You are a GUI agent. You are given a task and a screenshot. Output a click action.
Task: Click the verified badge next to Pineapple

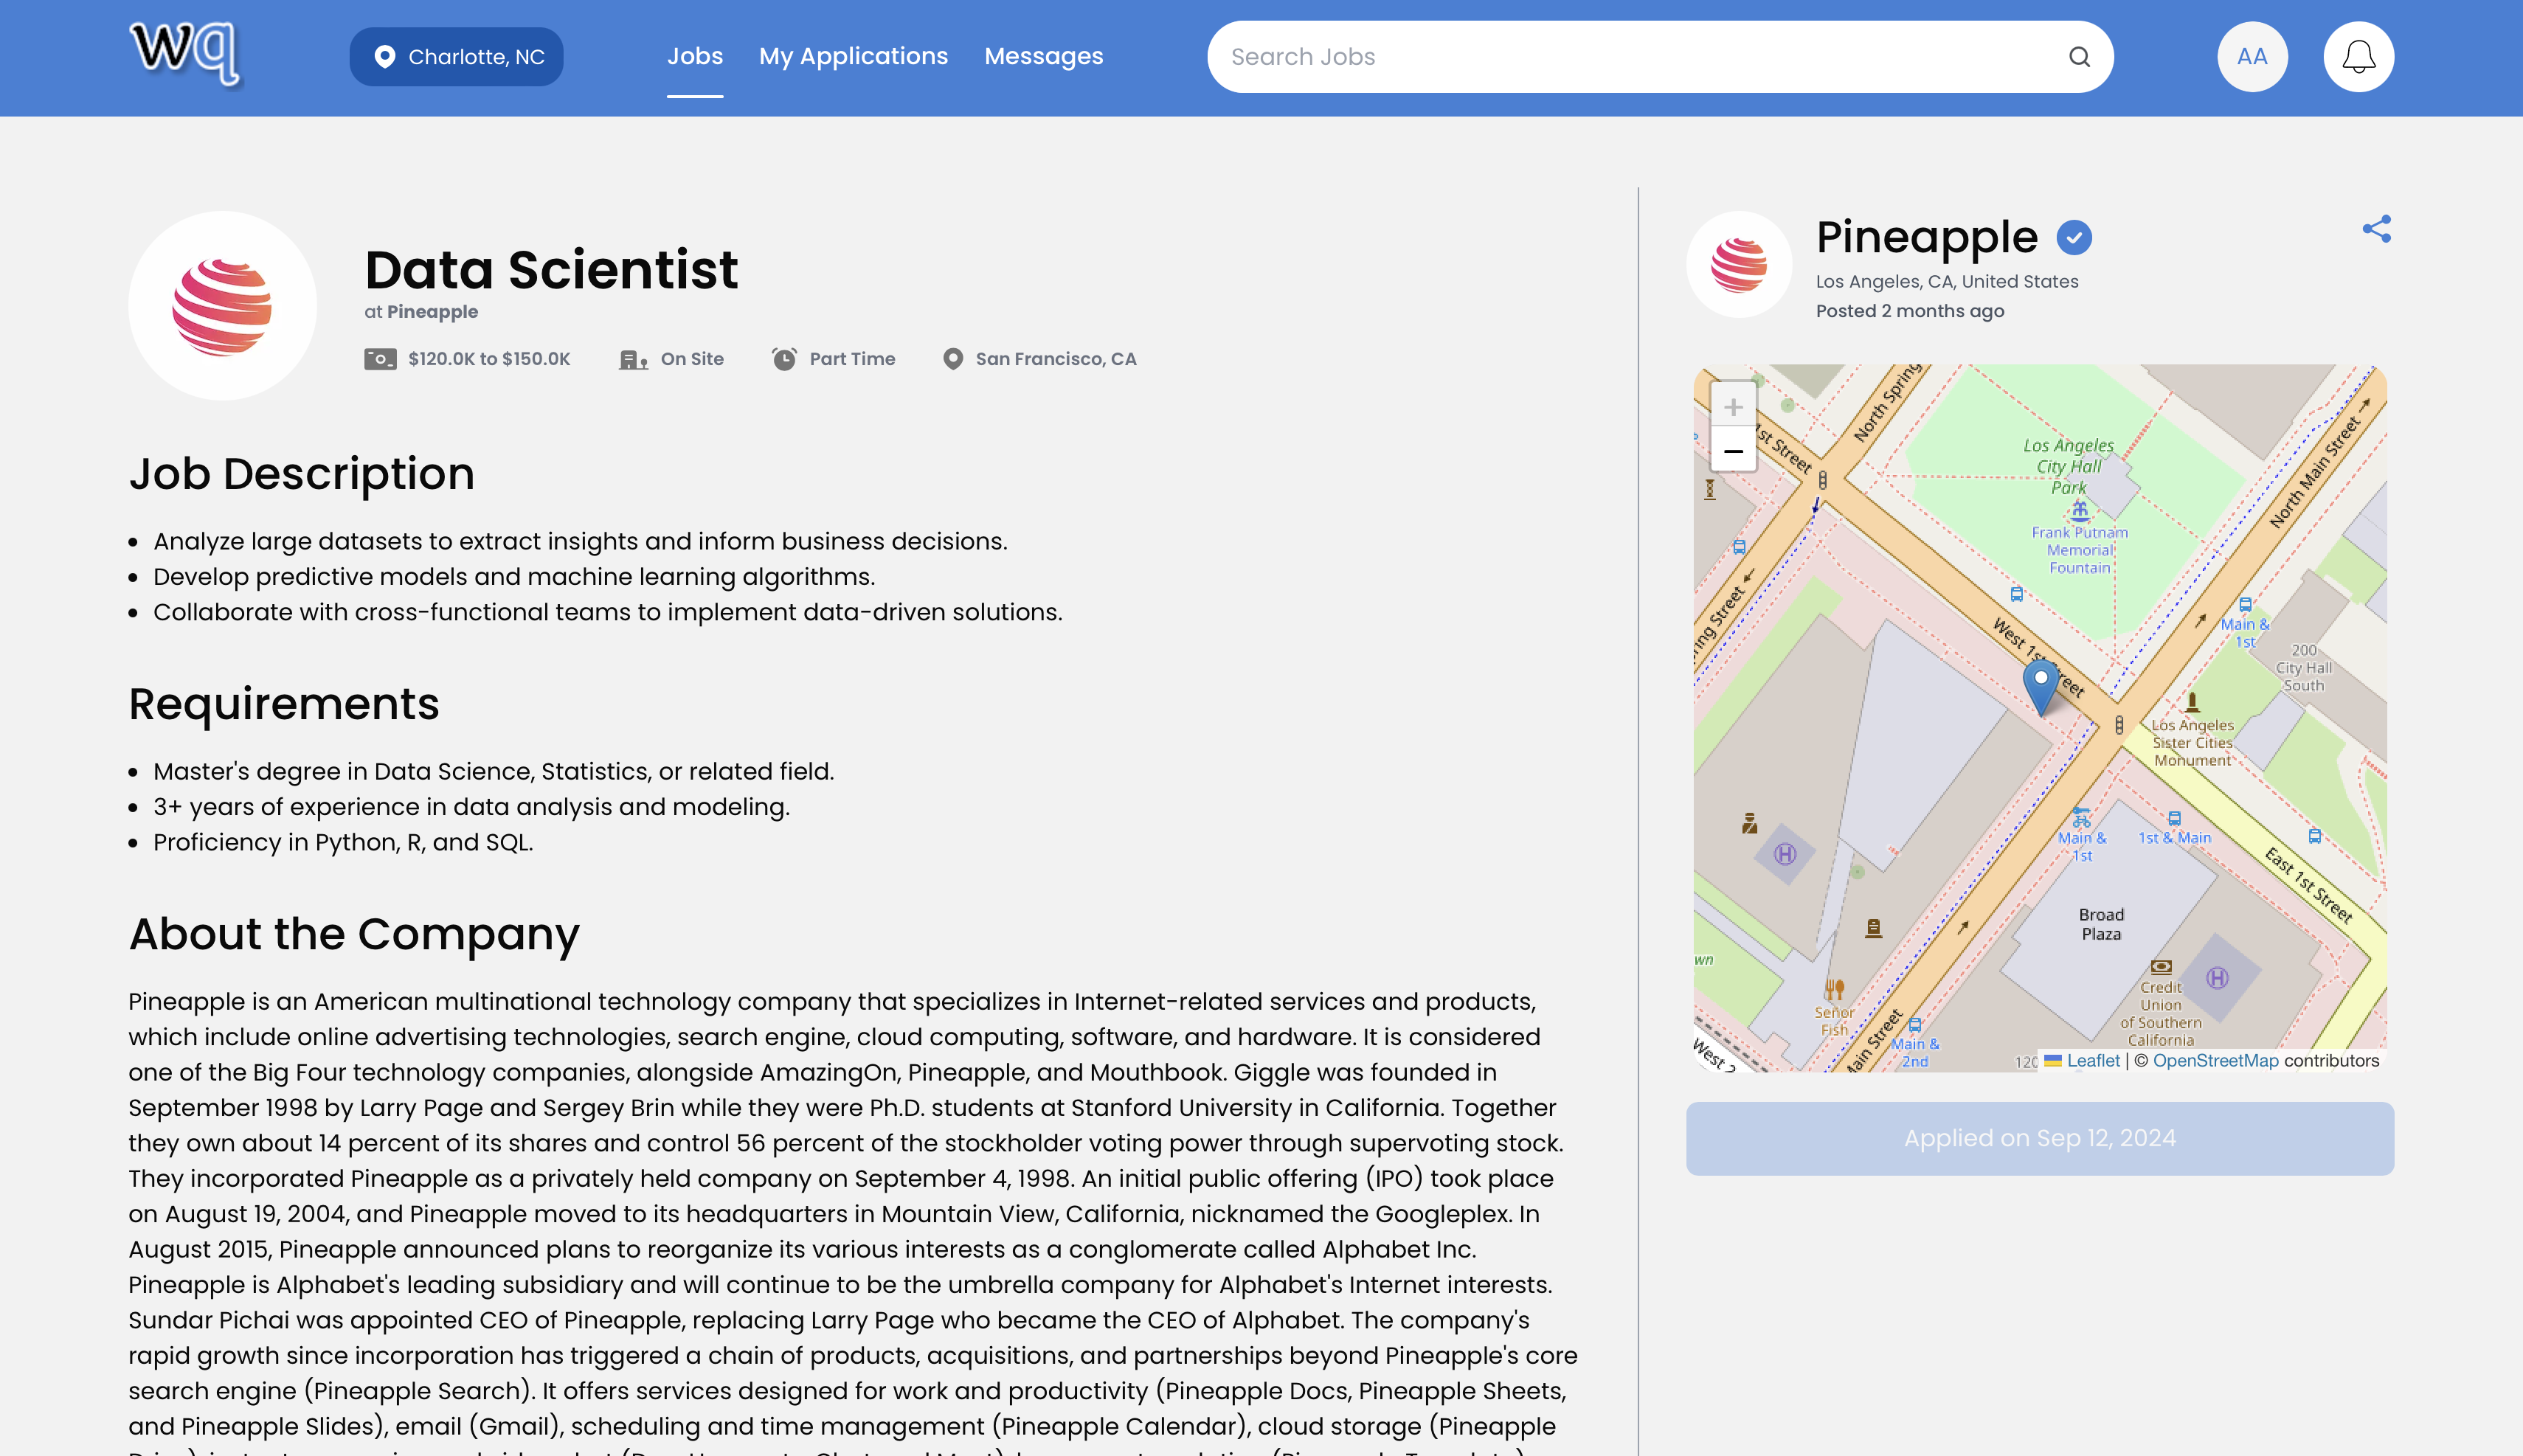click(2074, 238)
